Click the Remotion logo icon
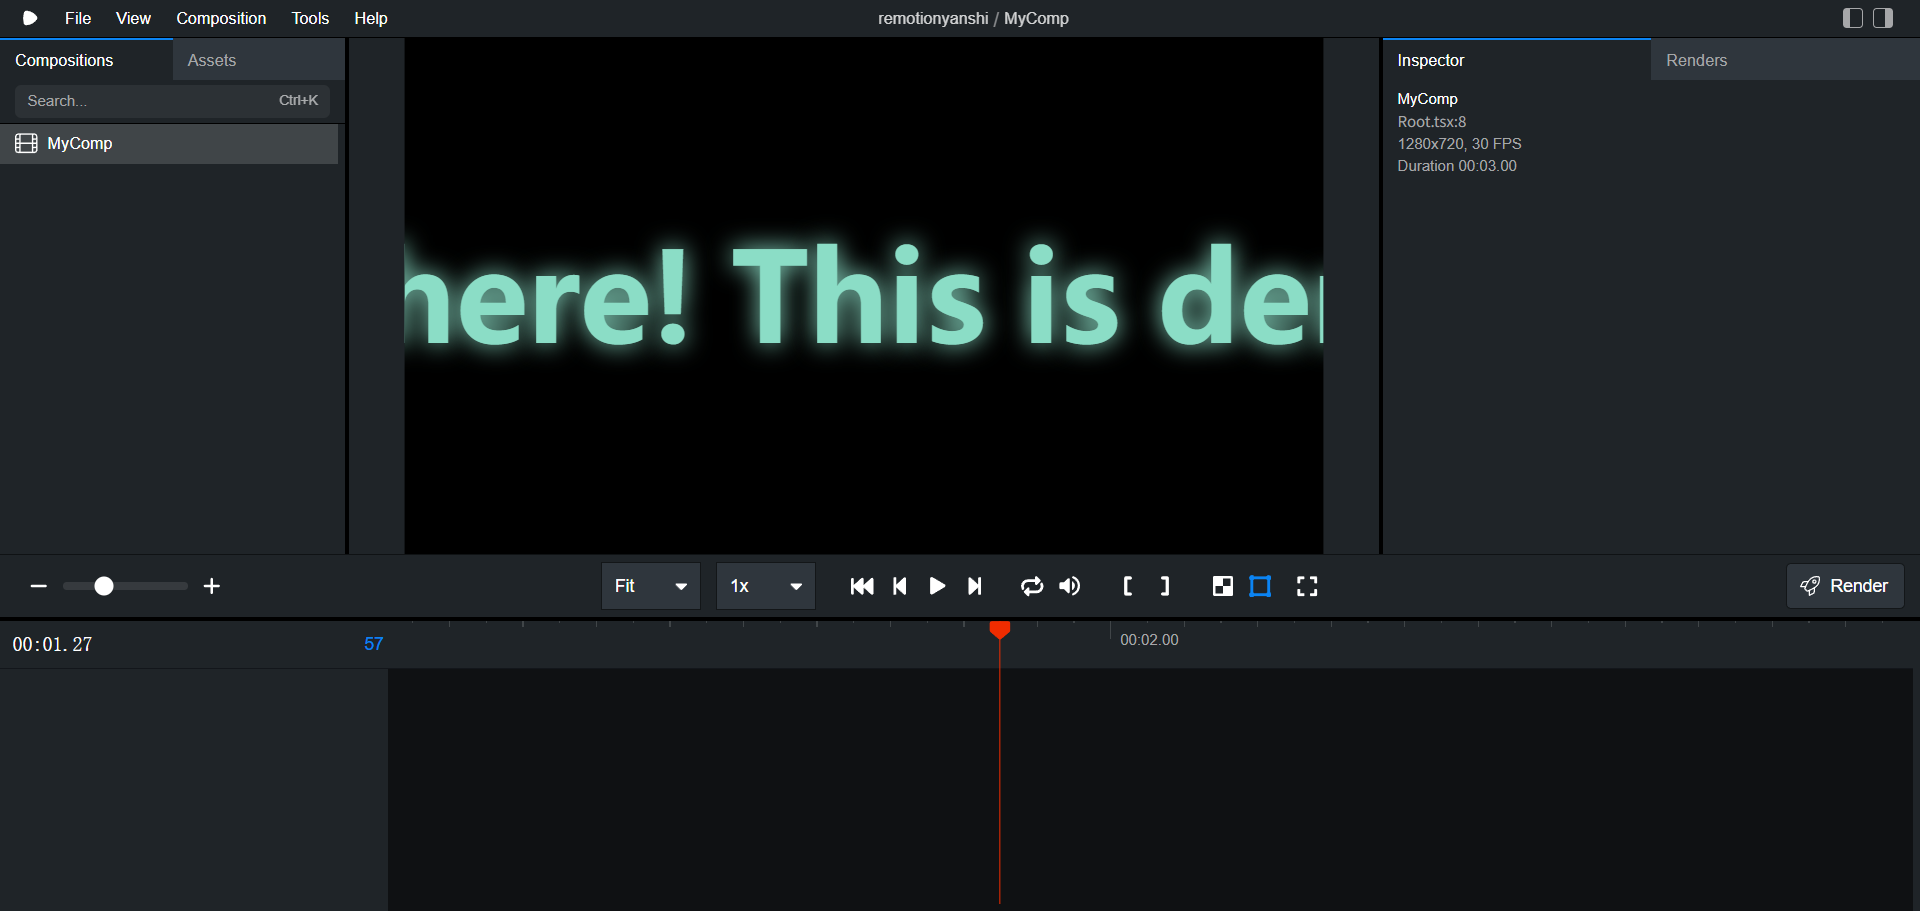This screenshot has width=1920, height=911. coord(30,18)
